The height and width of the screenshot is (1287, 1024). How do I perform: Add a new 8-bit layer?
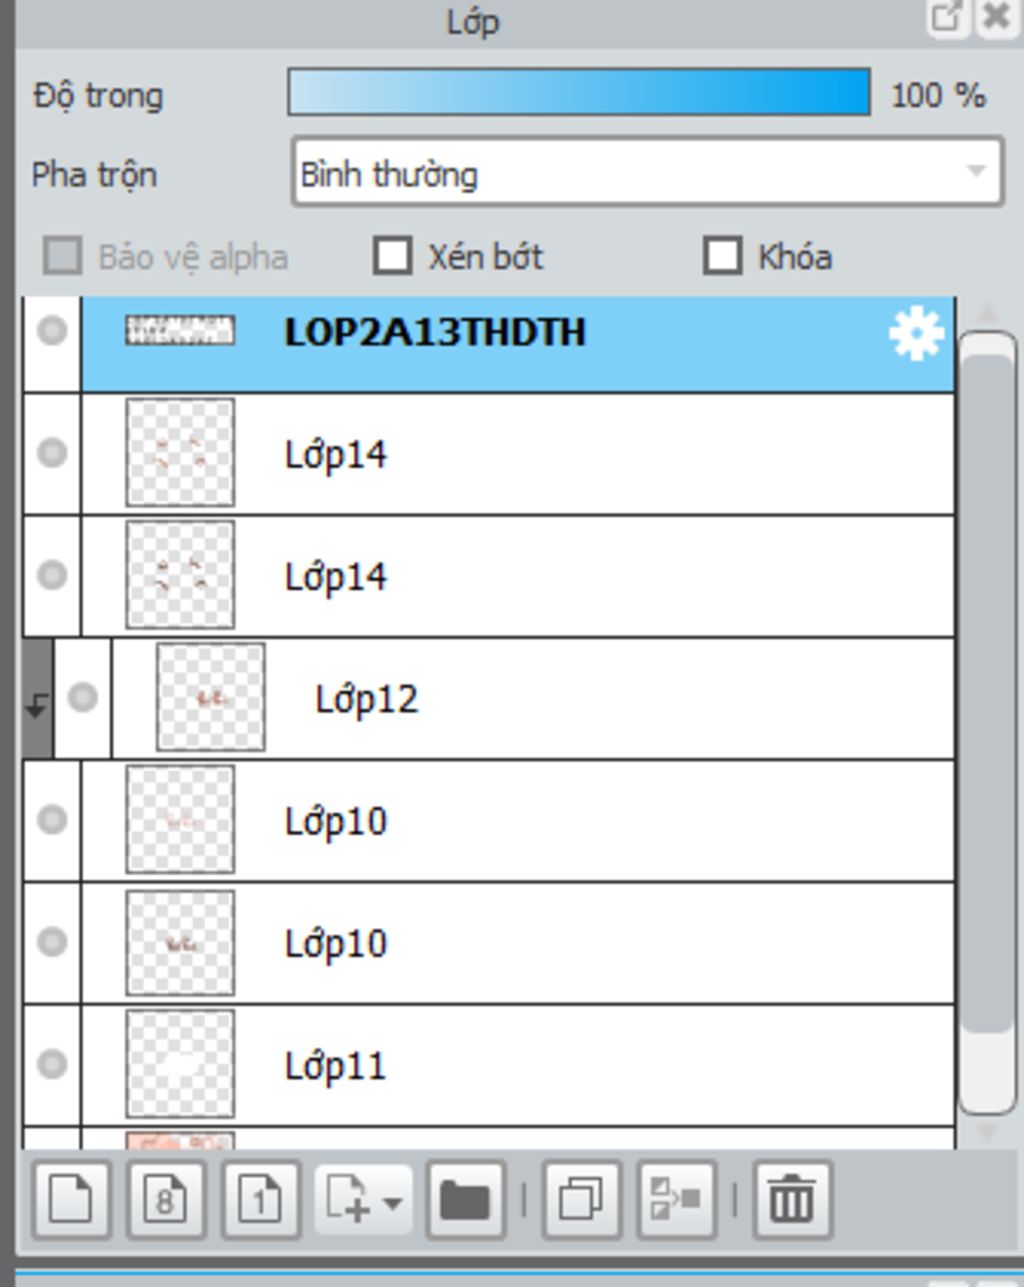click(166, 1197)
